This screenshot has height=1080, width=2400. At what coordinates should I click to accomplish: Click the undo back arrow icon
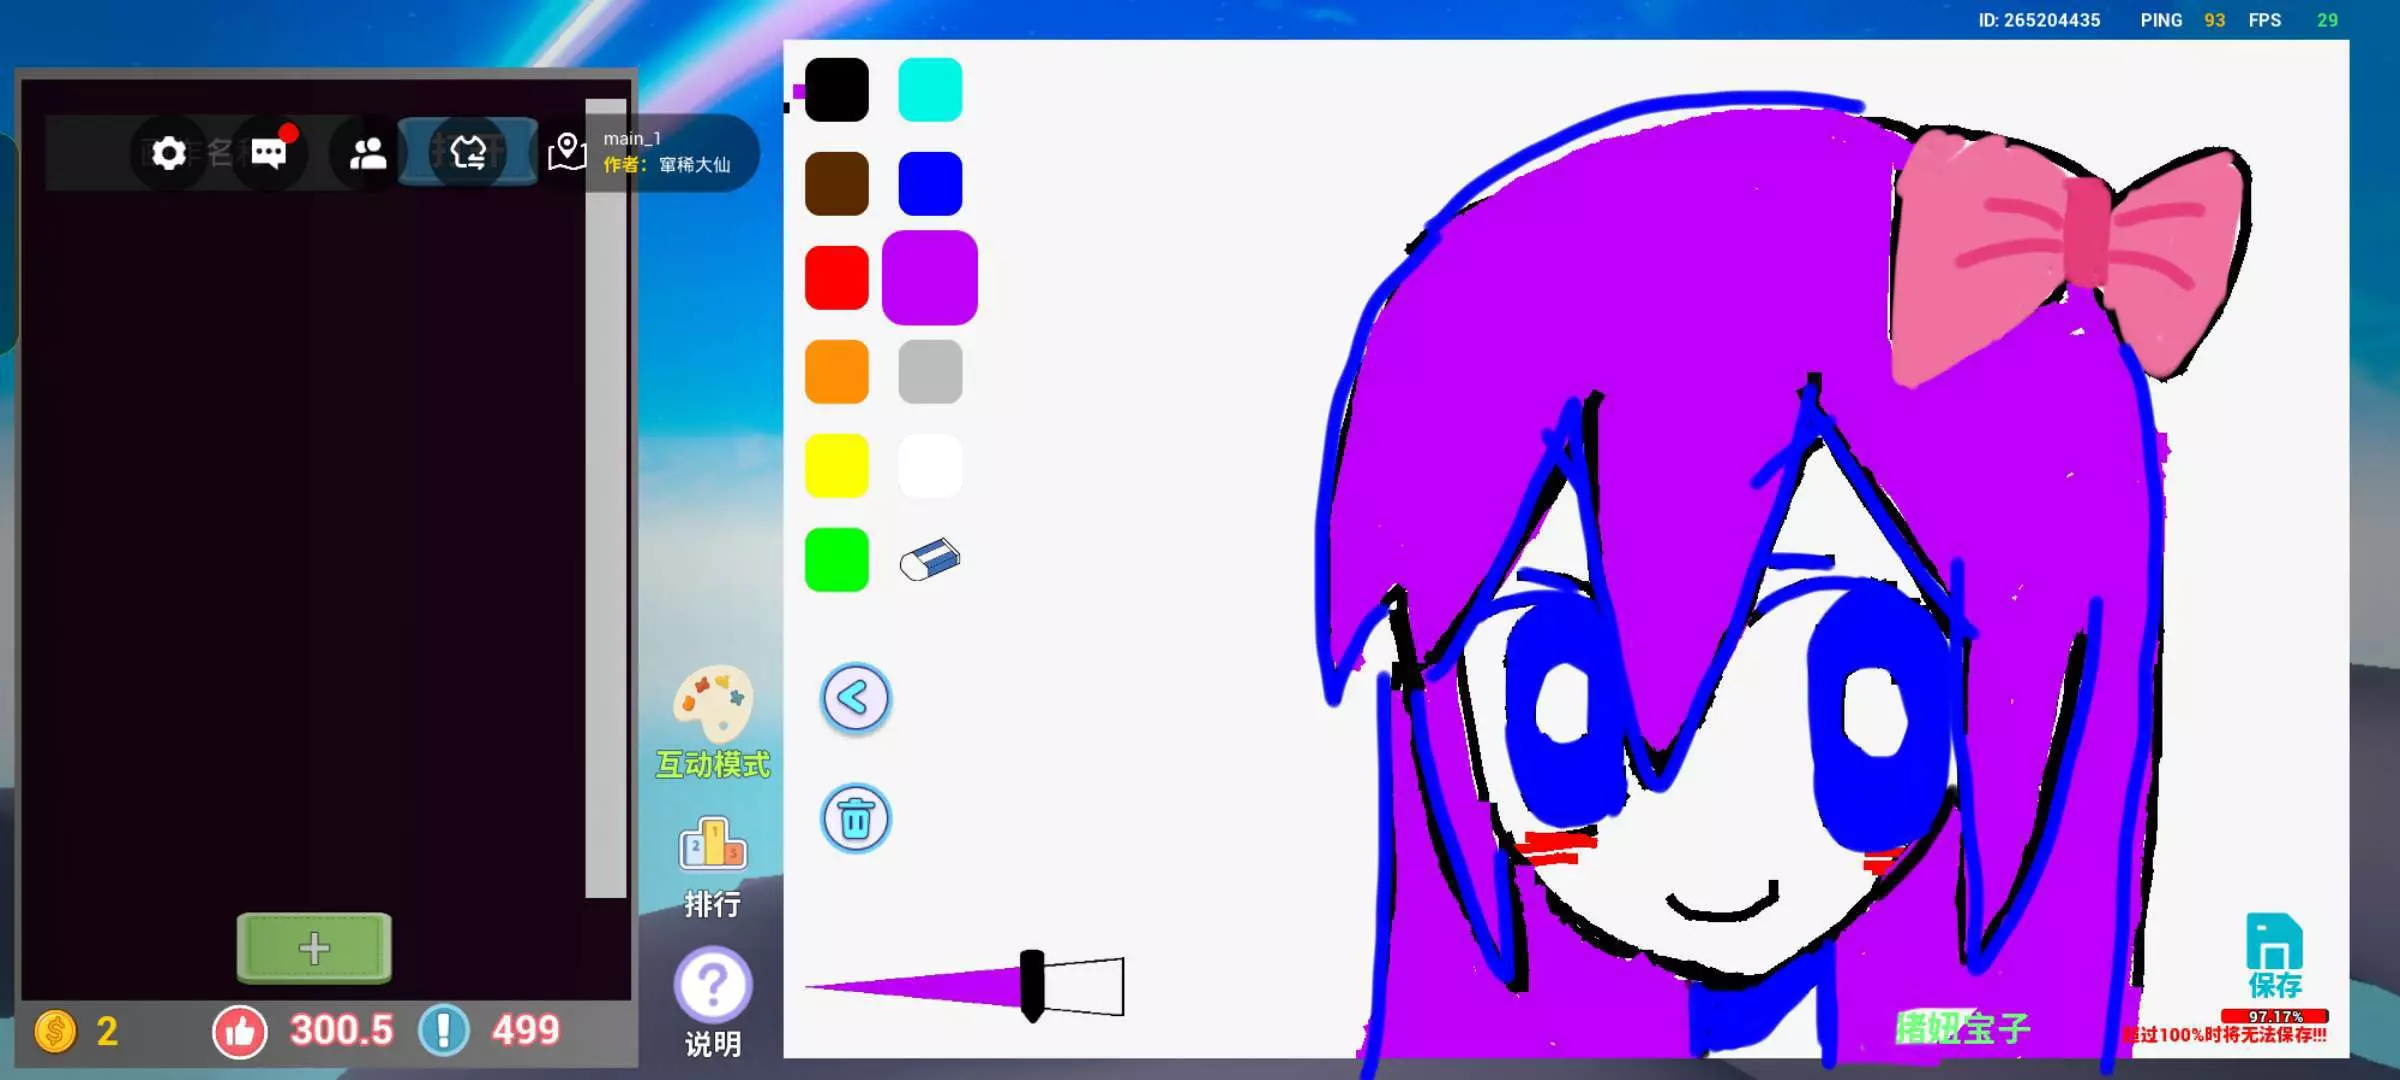(x=855, y=698)
